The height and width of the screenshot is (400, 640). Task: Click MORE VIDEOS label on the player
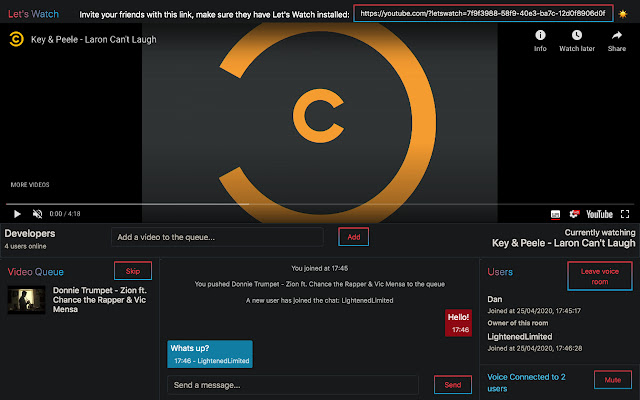(30, 185)
